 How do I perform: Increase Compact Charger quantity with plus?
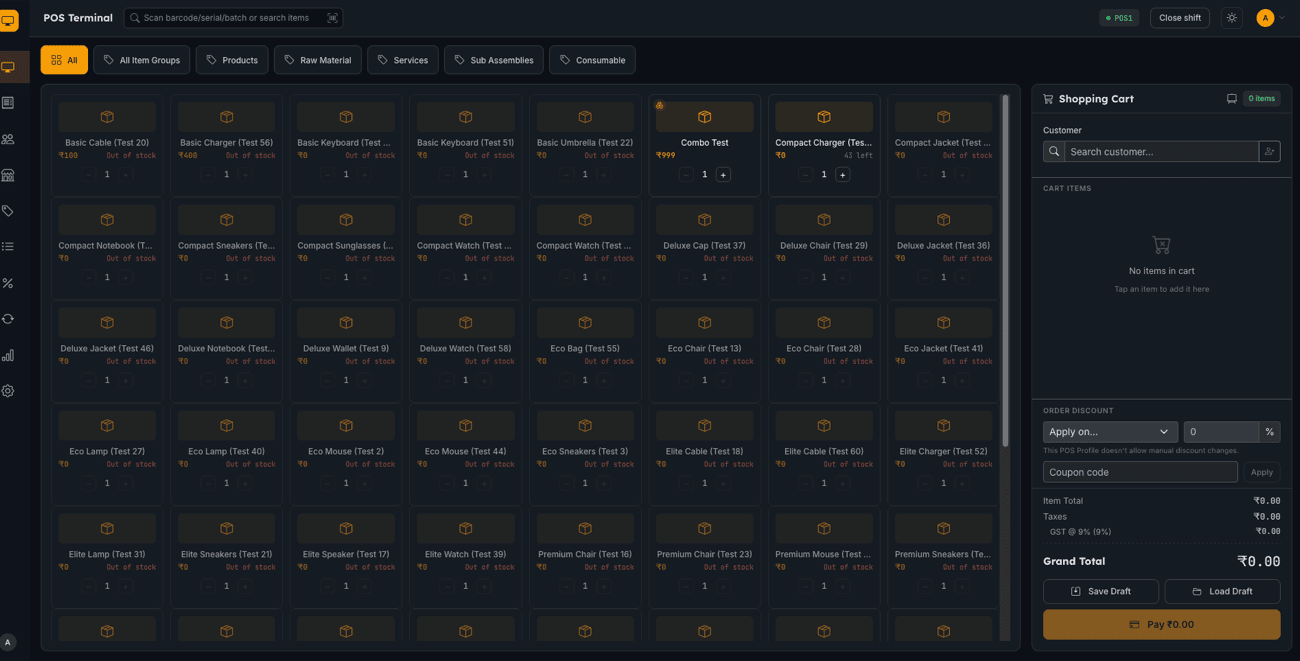[842, 174]
